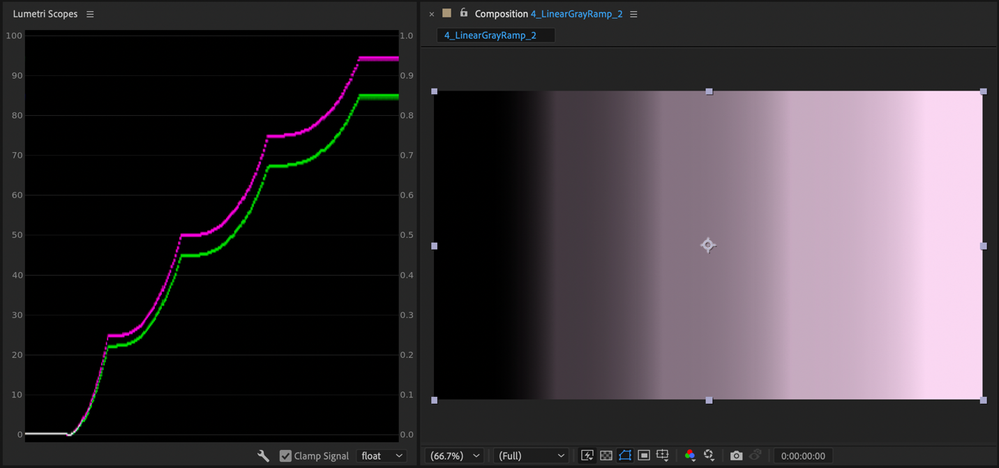Take a snapshot with camera icon
The image size is (999, 468).
tap(737, 456)
